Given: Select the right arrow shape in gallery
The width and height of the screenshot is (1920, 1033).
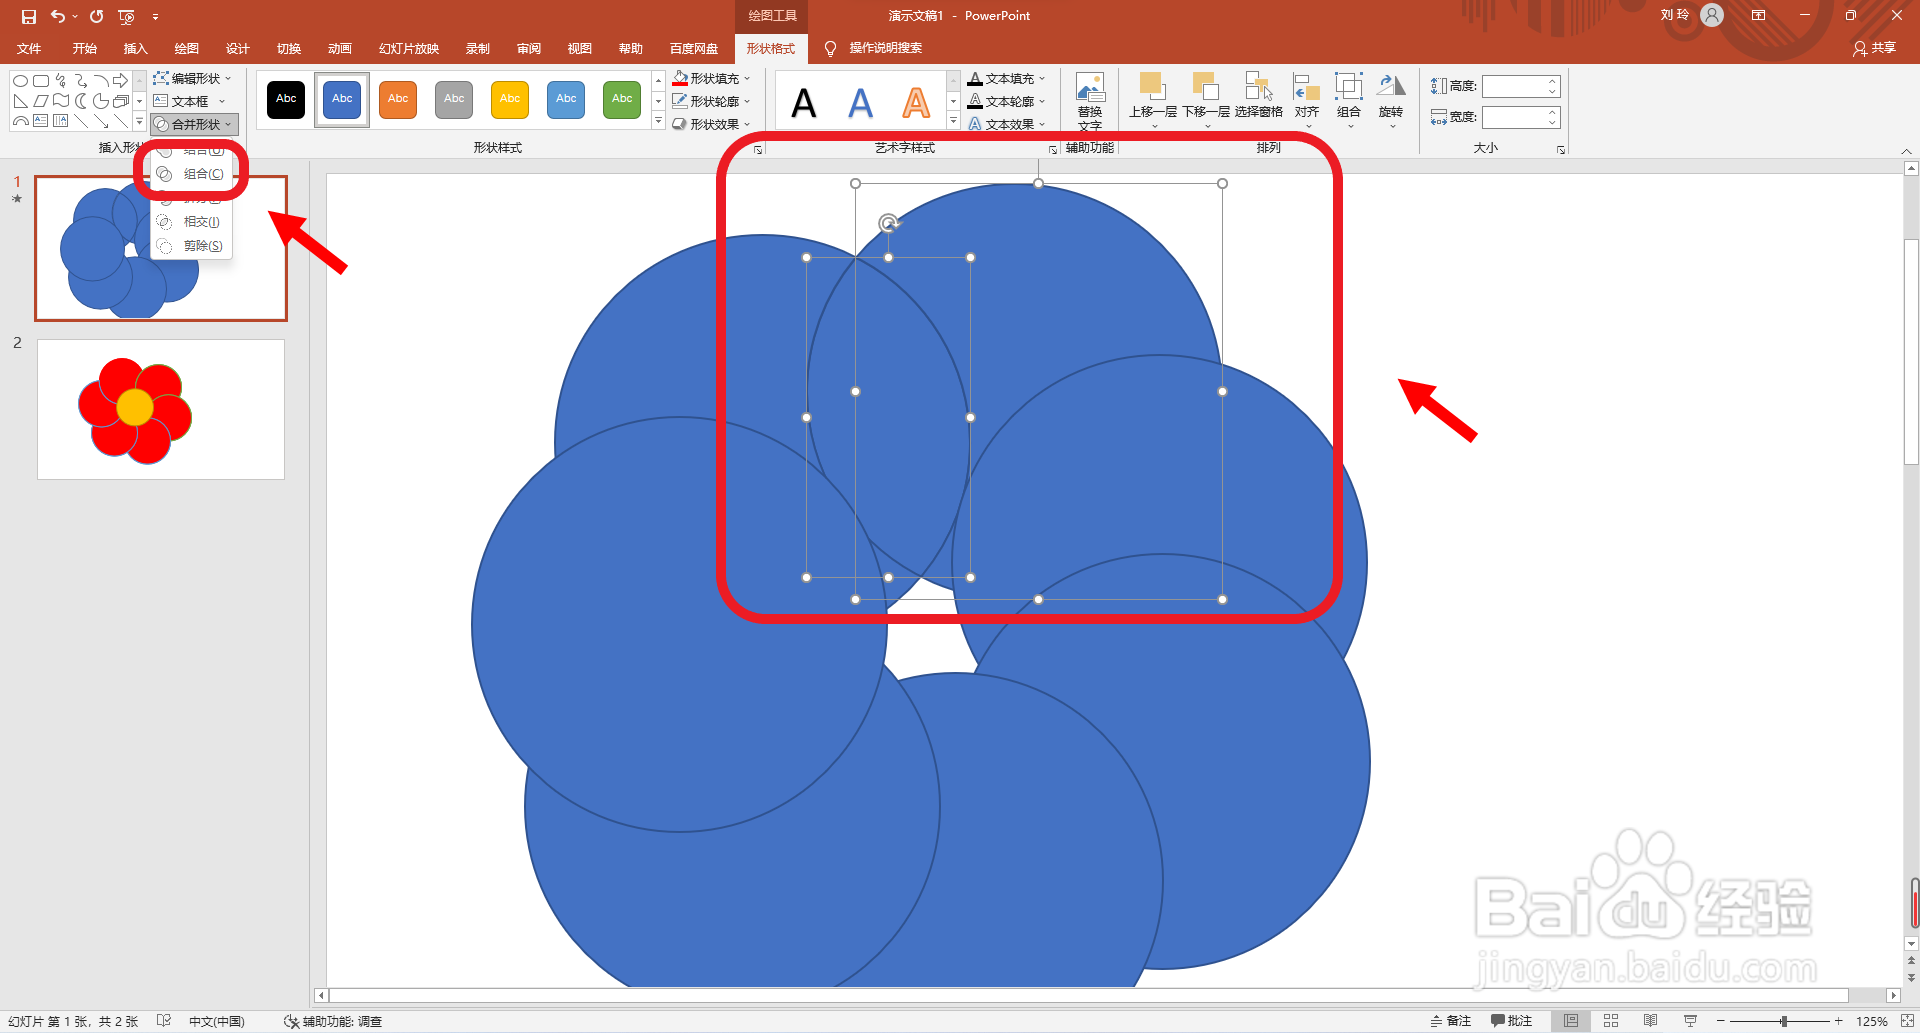Looking at the screenshot, I should (x=120, y=81).
